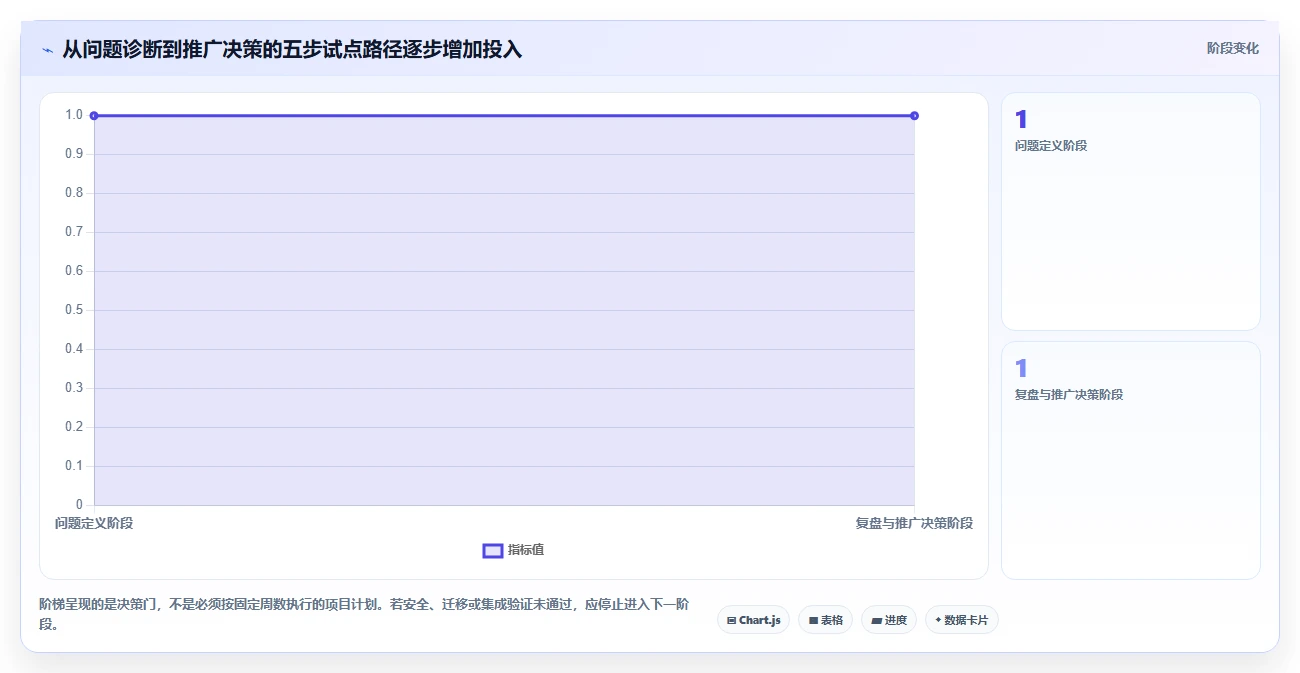Click the 阶段变化 label in the header
1300x673 pixels.
point(1233,48)
